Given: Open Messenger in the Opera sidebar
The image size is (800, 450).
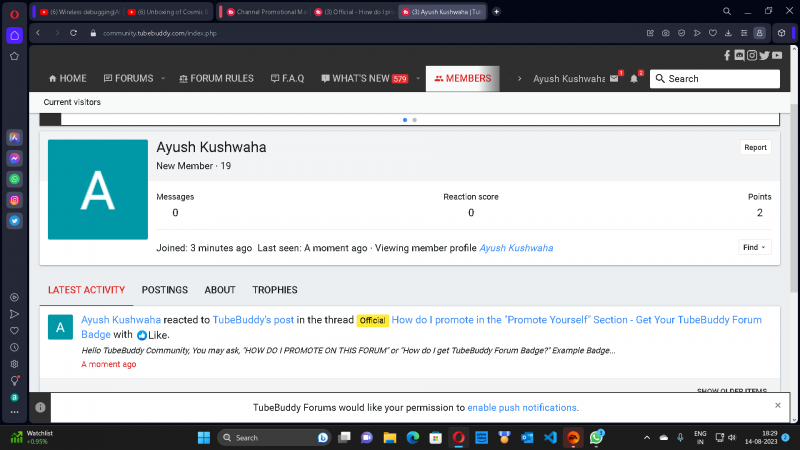Looking at the screenshot, I should [x=15, y=158].
